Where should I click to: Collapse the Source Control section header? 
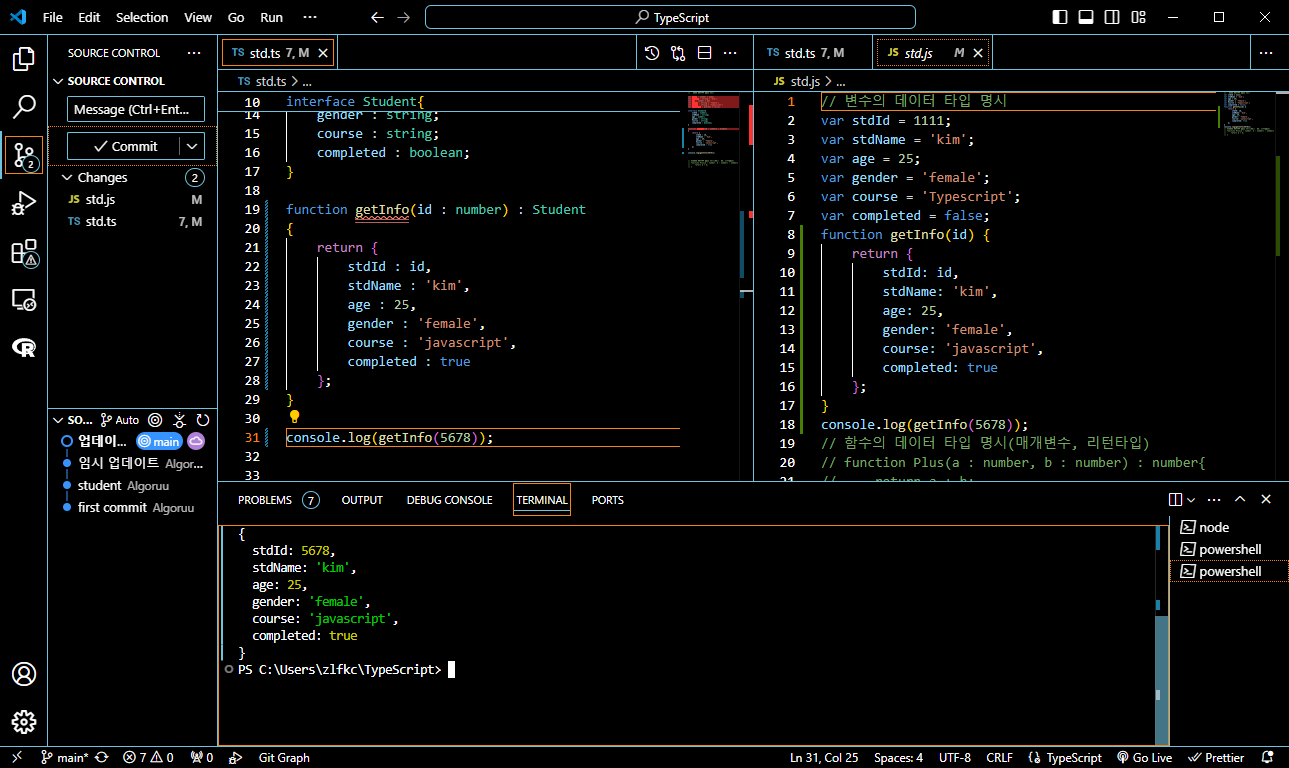(x=58, y=81)
